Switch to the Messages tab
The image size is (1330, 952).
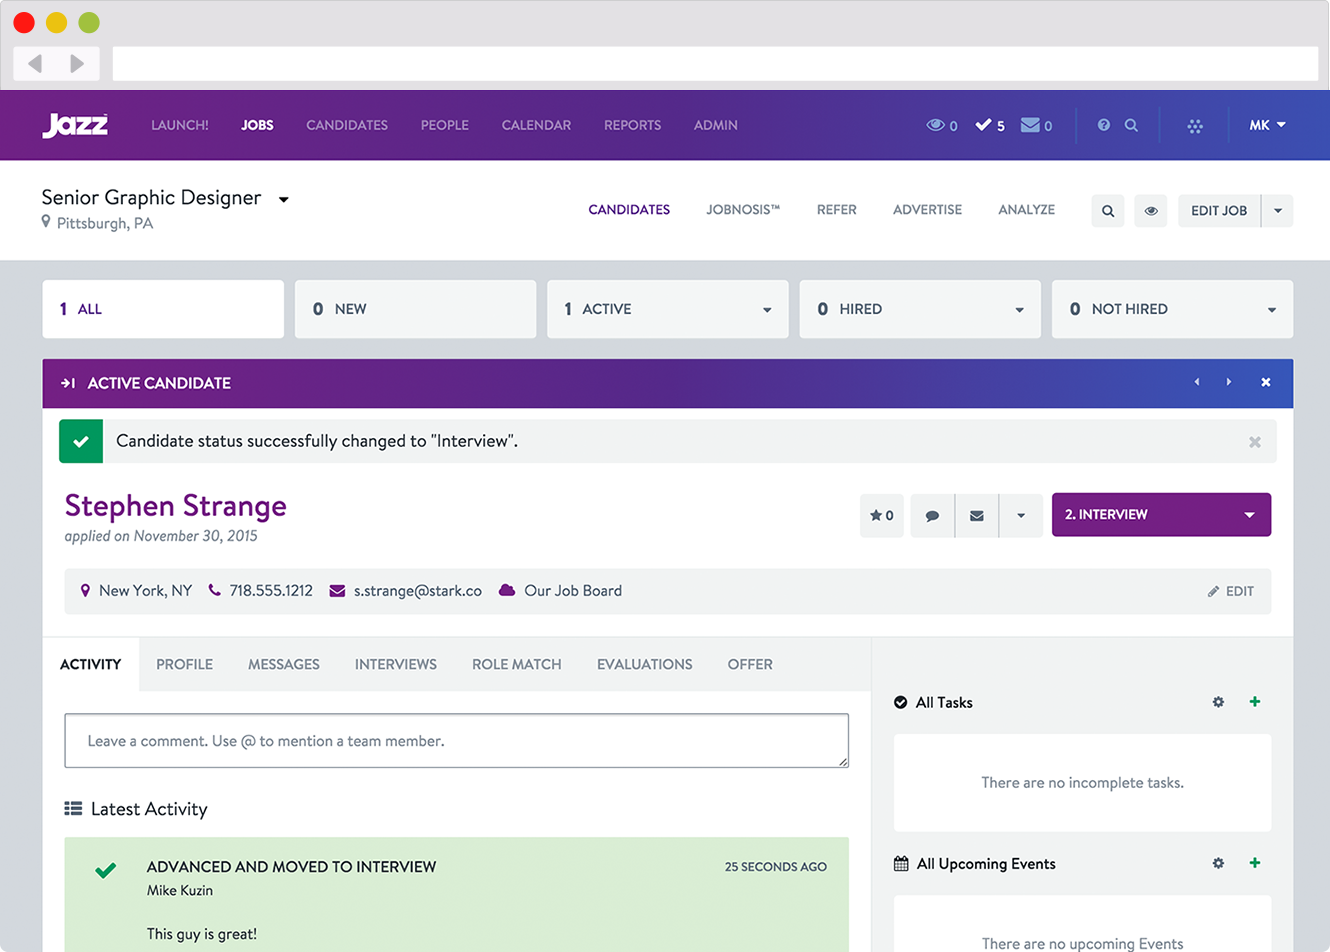[284, 664]
